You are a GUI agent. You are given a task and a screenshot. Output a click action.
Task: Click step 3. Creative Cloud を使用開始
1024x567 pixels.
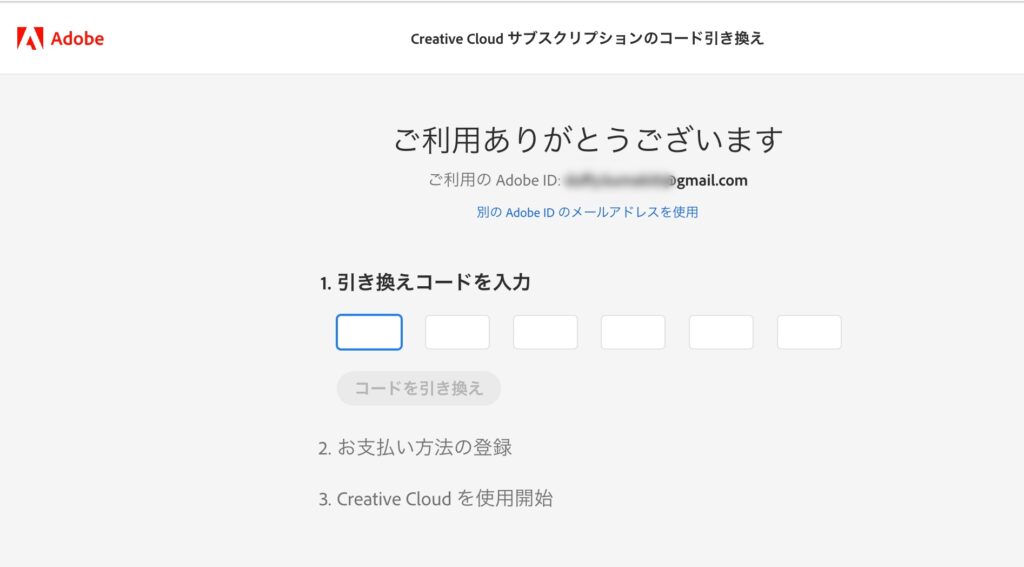(x=436, y=498)
